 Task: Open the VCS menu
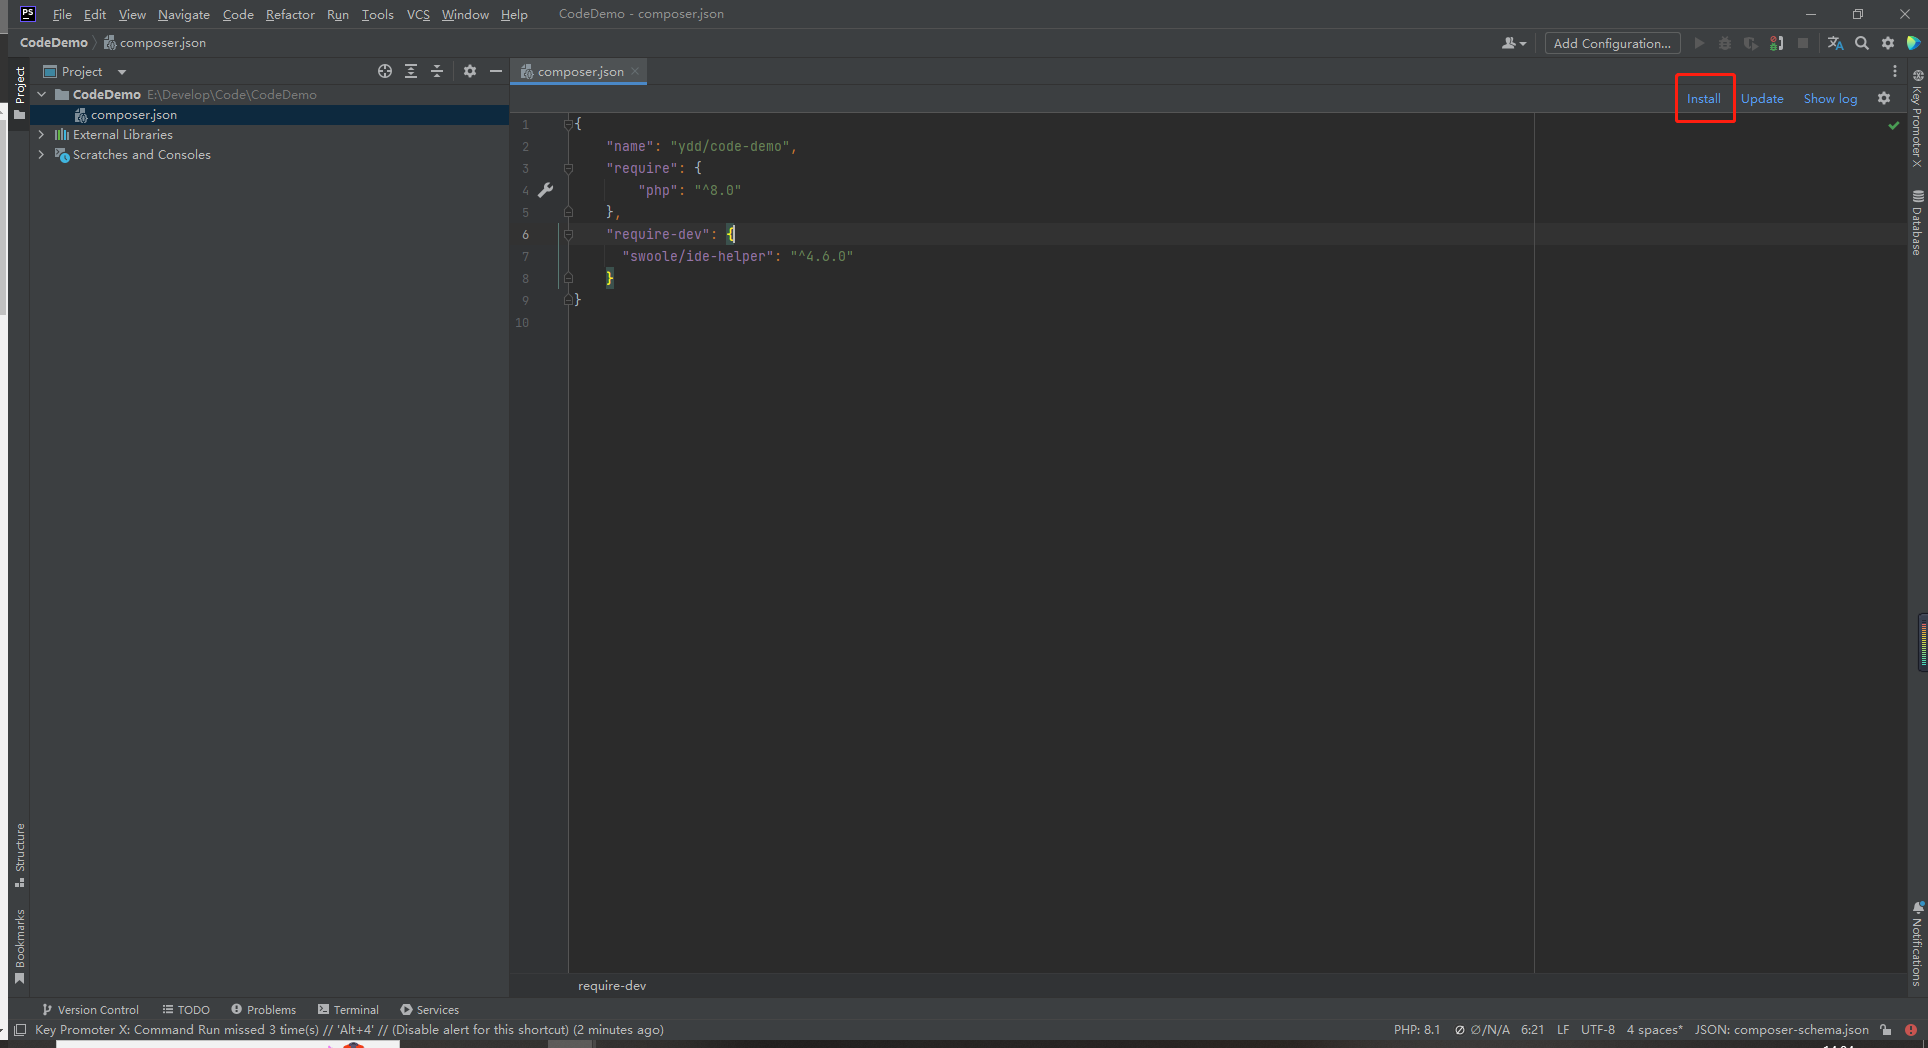pyautogui.click(x=418, y=14)
